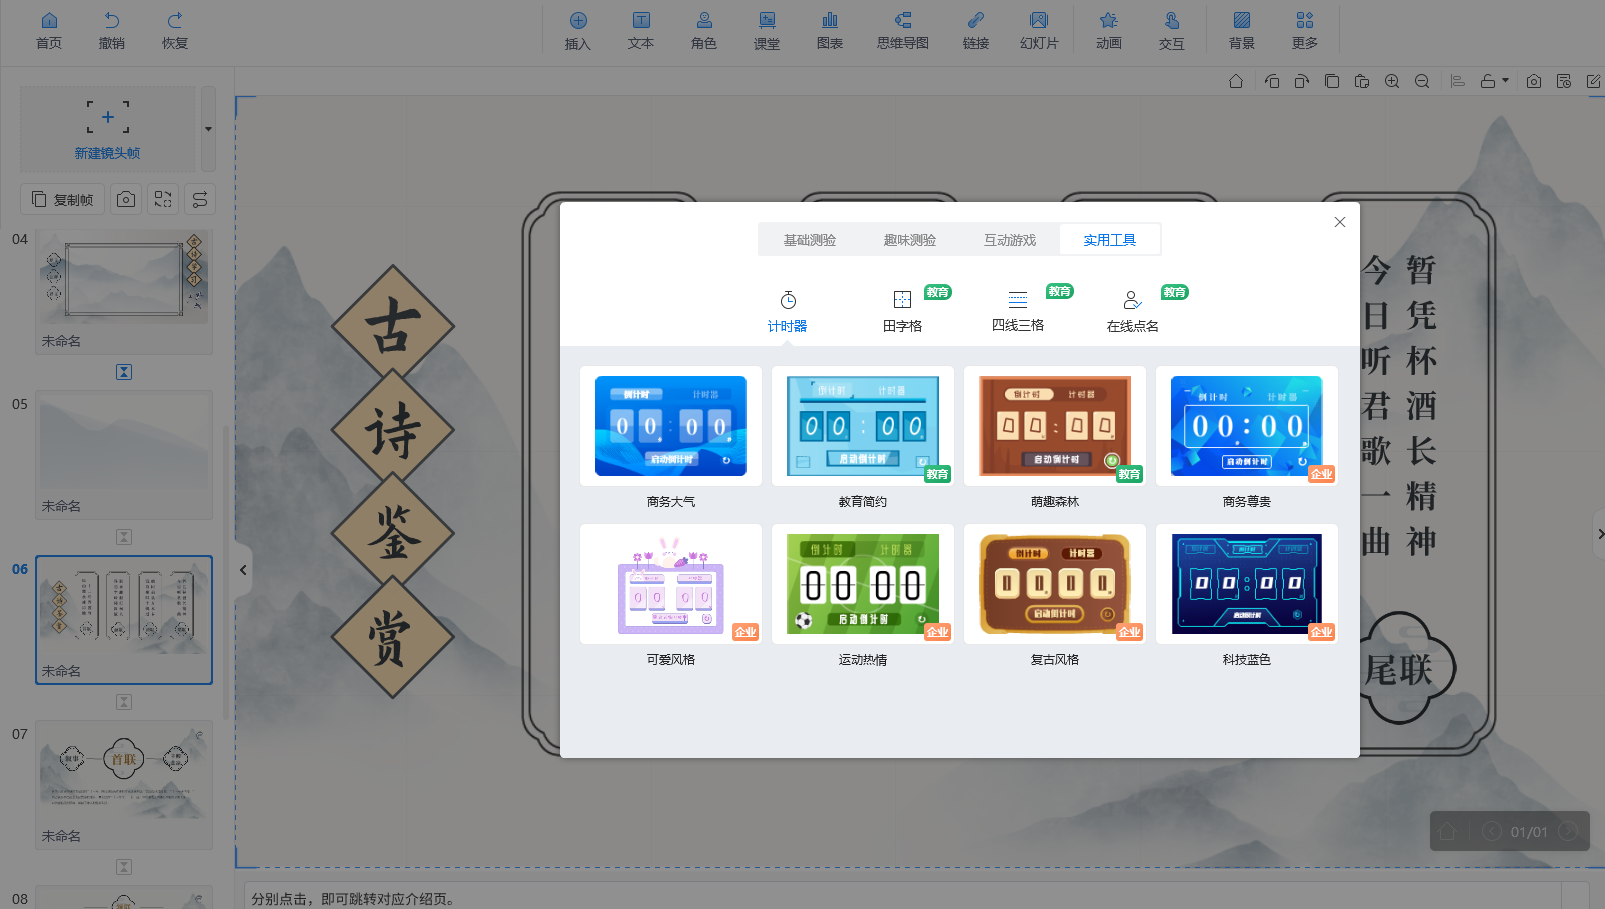Click the 恢复 redo button
Viewport: 1605px width, 909px height.
(175, 31)
